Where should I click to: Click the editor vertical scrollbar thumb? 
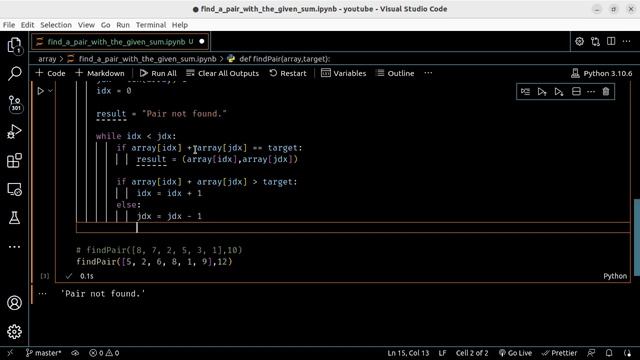(x=636, y=238)
